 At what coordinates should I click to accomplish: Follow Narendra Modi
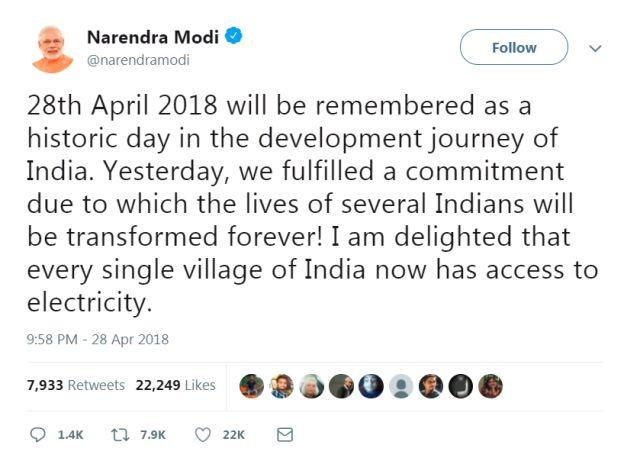(514, 47)
